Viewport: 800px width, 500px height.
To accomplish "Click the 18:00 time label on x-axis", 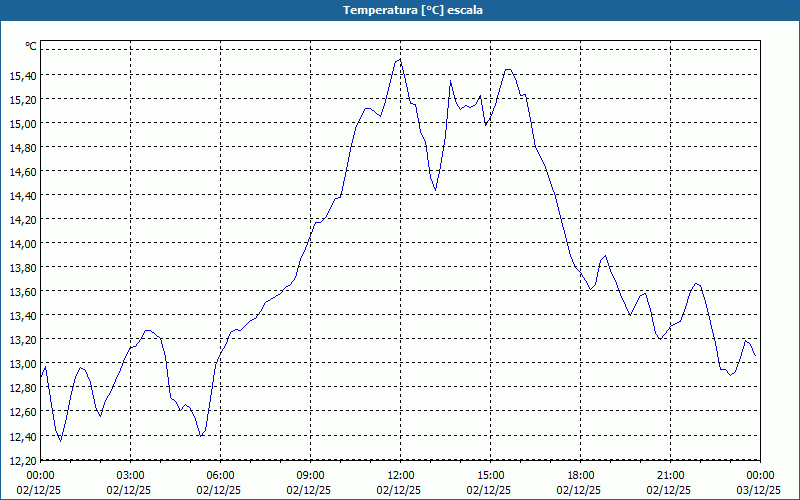I will pos(580,475).
